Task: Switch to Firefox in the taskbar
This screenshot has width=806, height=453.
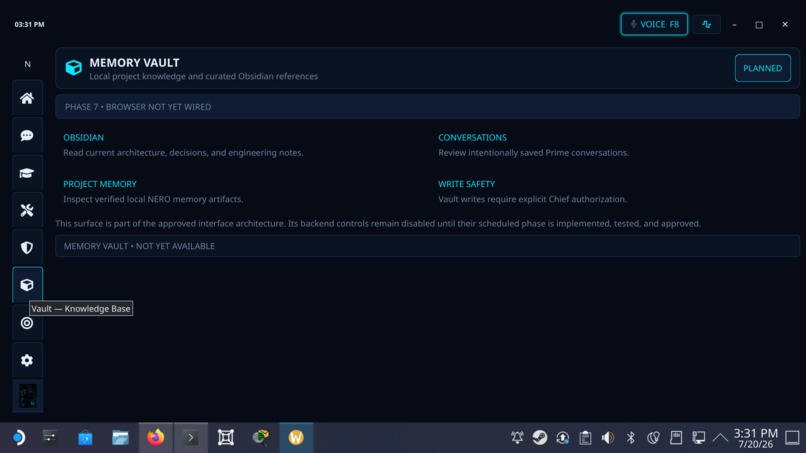Action: tap(156, 438)
